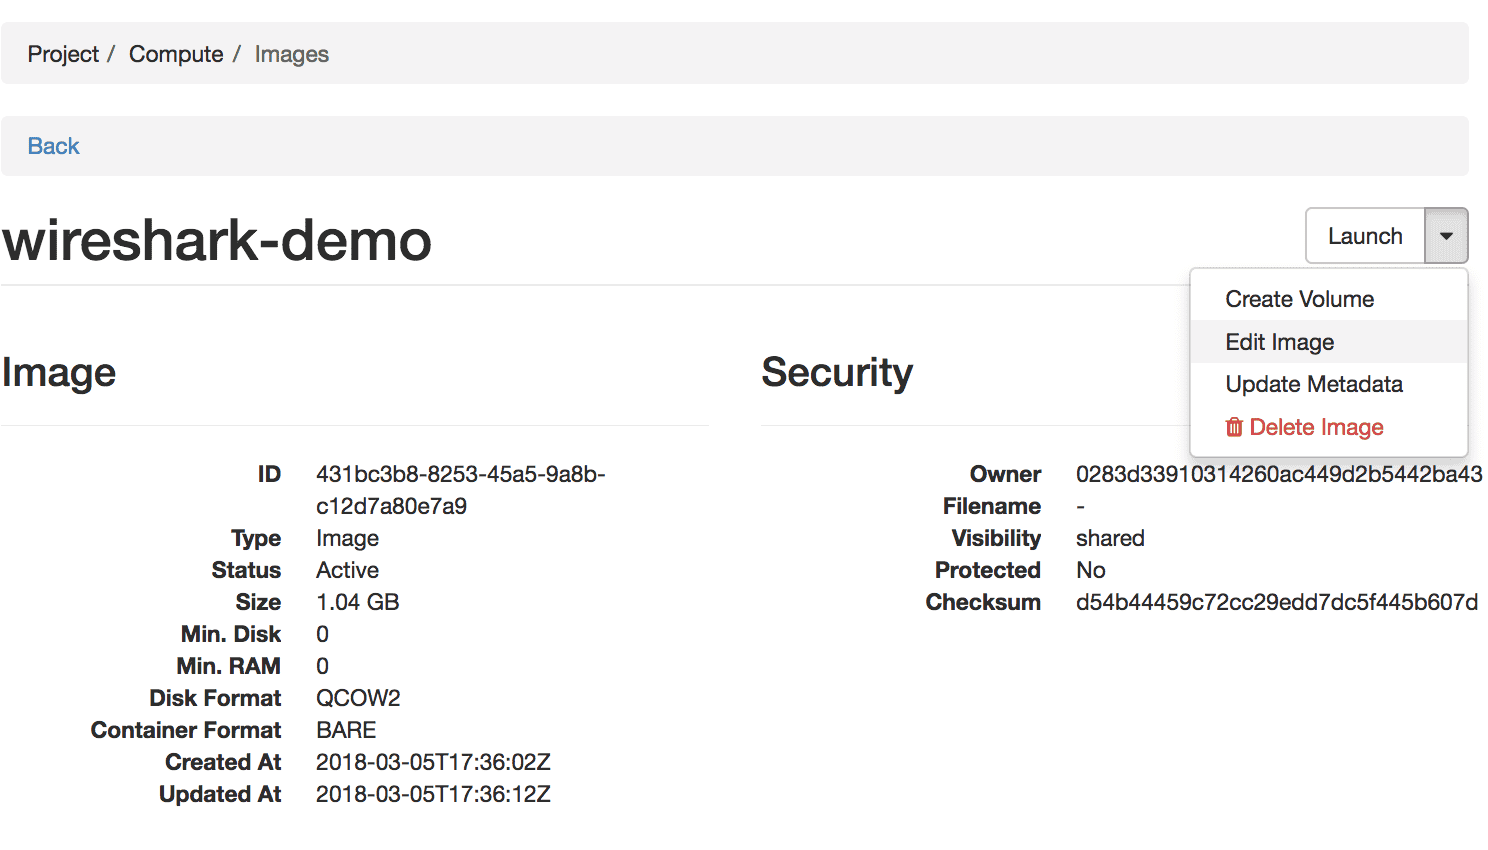
Task: Click the wireshark-demo page title
Action: pos(217,241)
